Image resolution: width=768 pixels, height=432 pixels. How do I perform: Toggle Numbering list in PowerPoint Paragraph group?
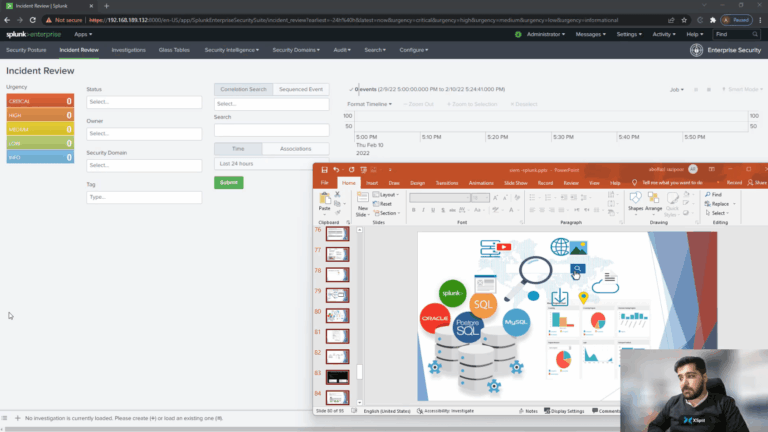(x=550, y=197)
